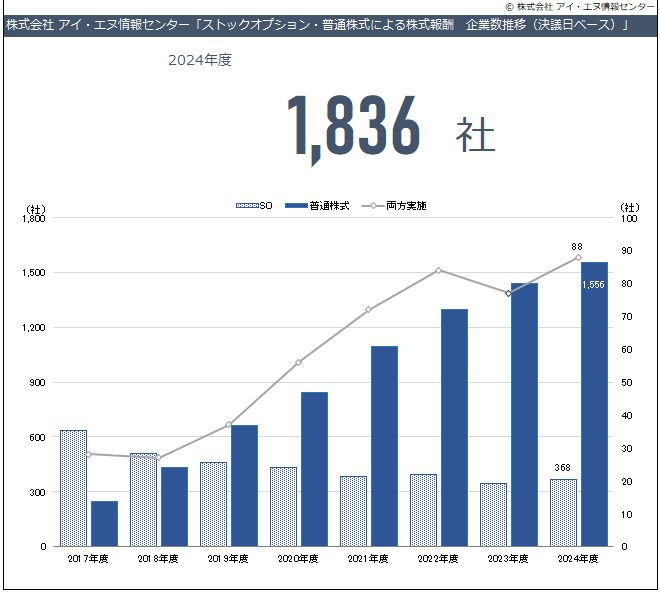The width and height of the screenshot is (660, 592).
Task: Click the 50 secondary axis value
Action: tap(627, 383)
